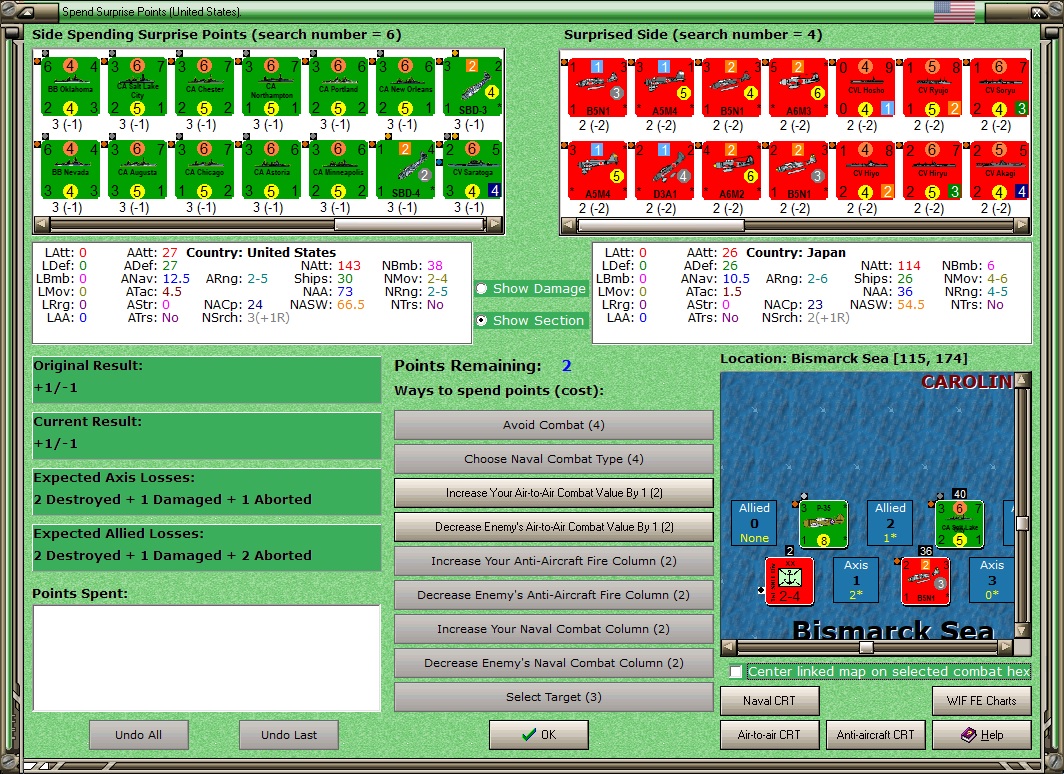Open the Help button
The image size is (1064, 774).
(982, 735)
